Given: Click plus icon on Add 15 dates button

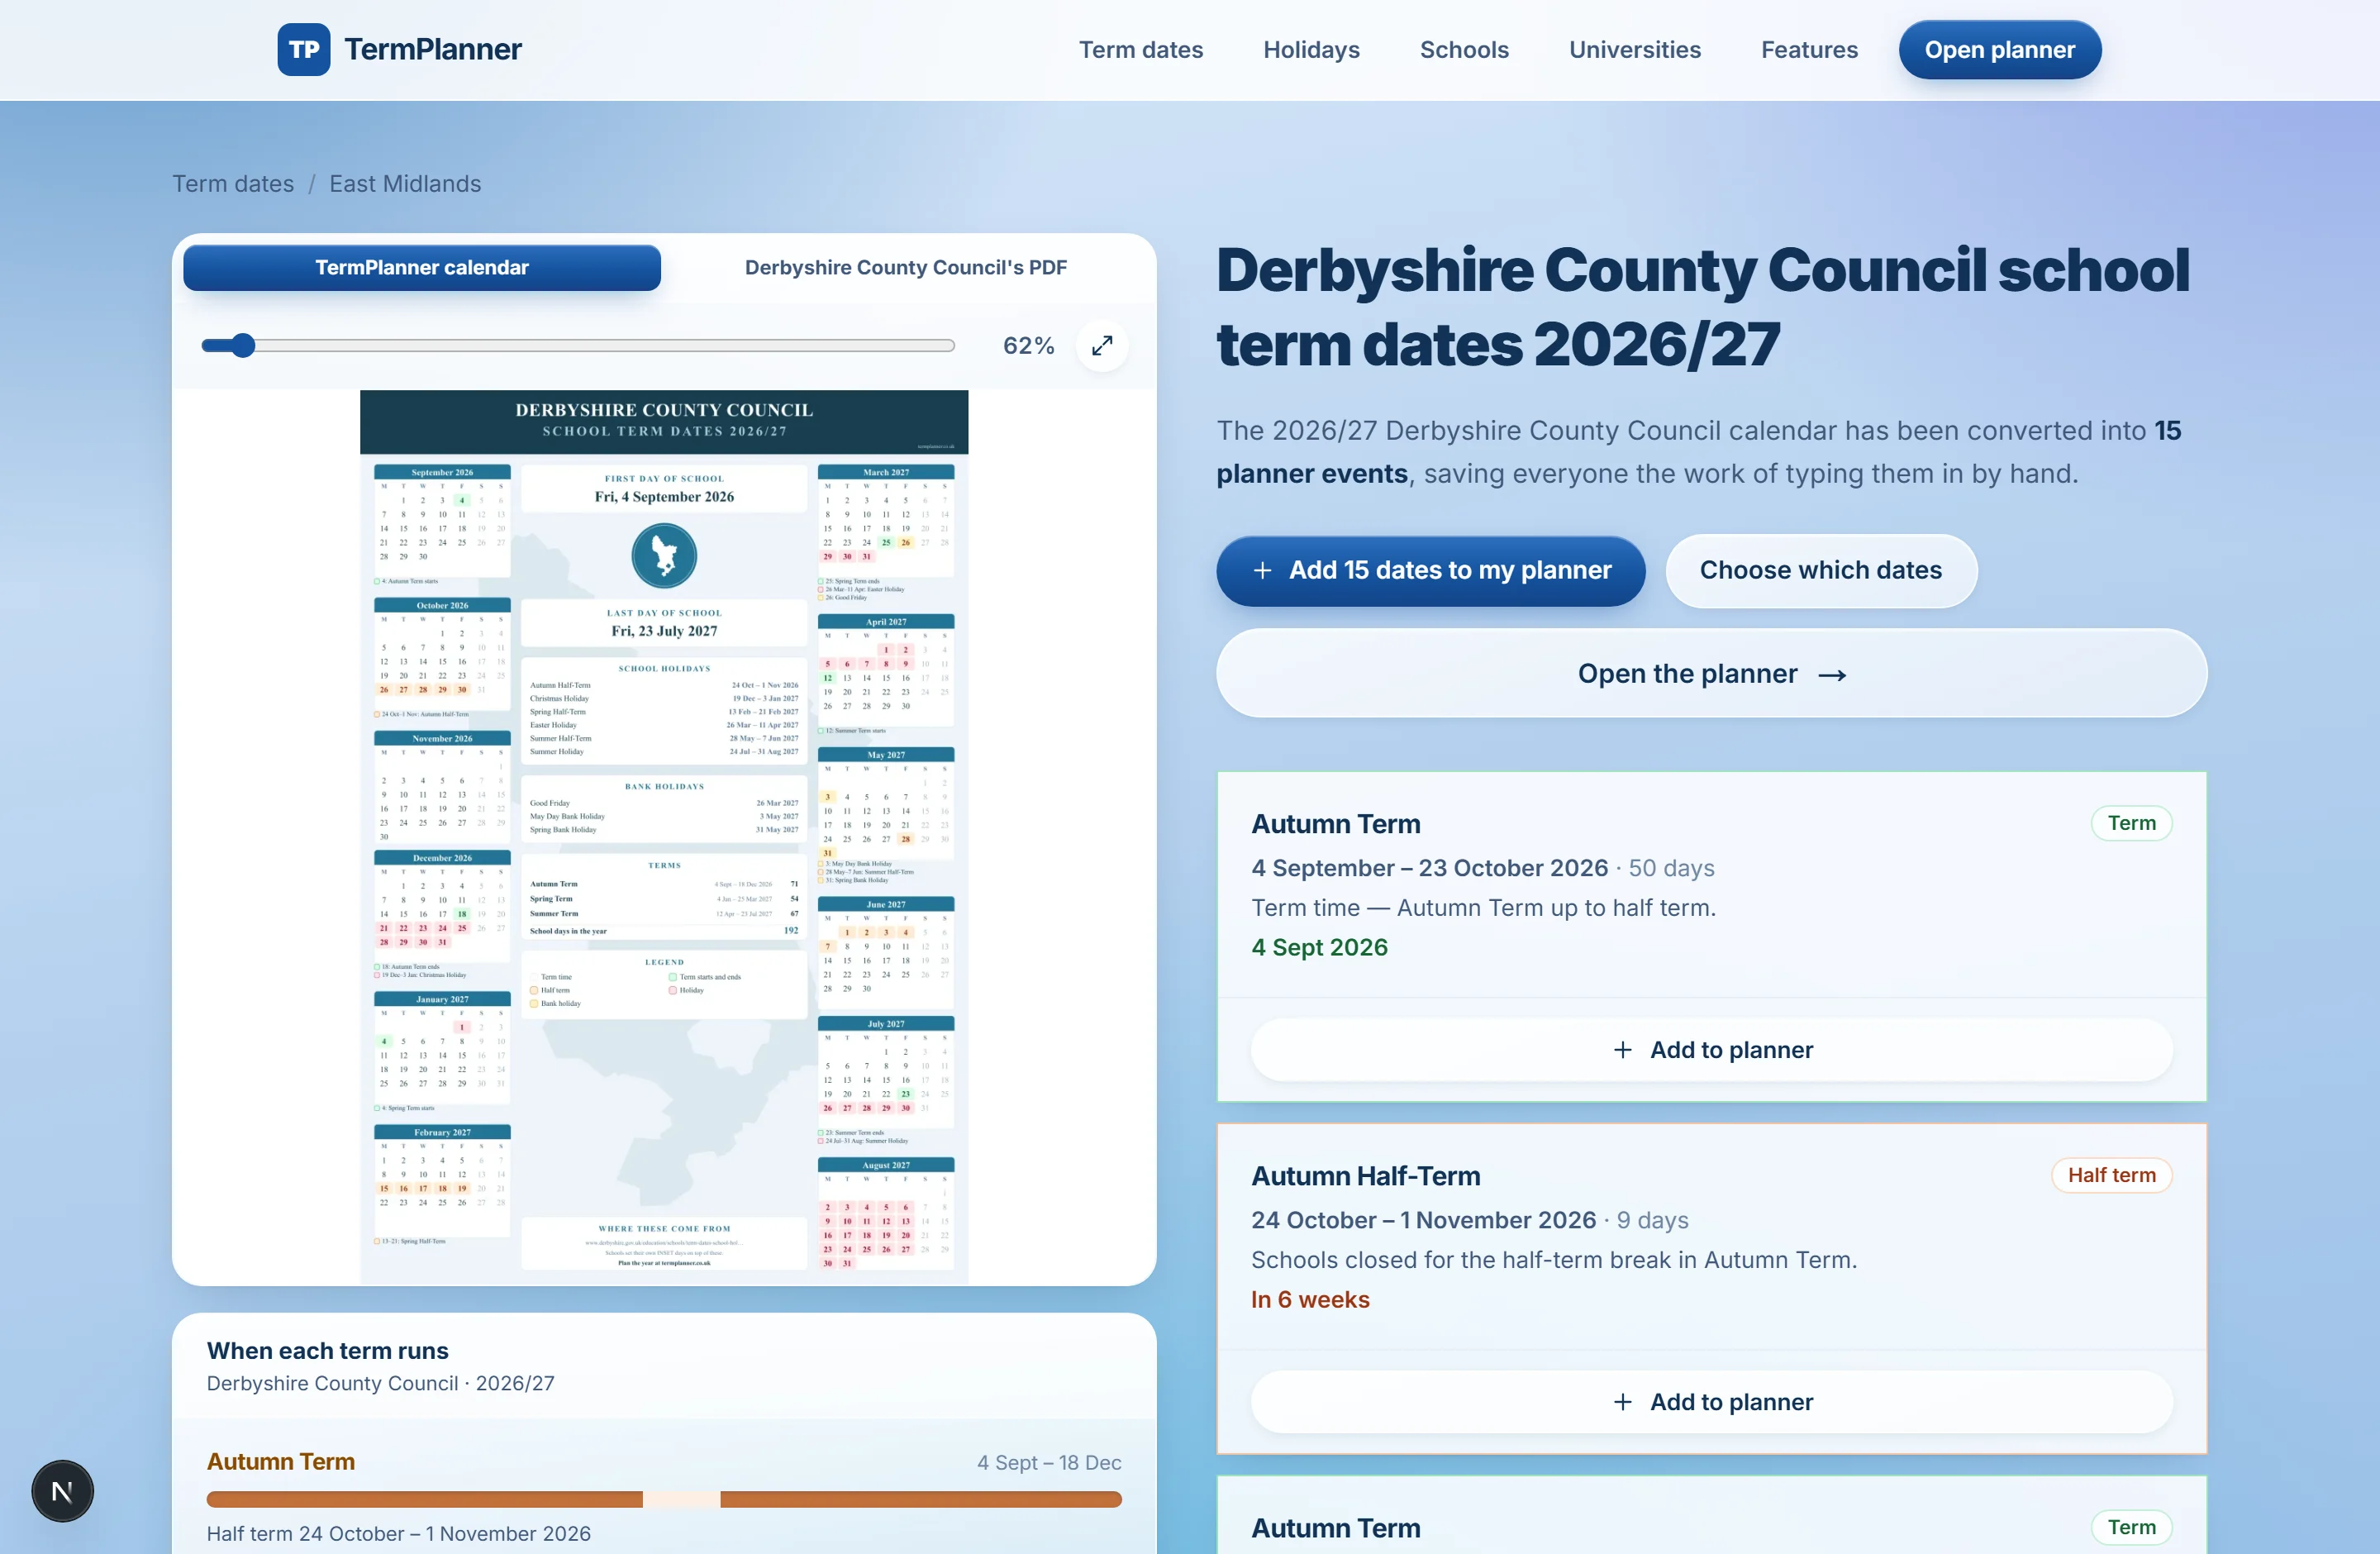Looking at the screenshot, I should (x=1262, y=570).
